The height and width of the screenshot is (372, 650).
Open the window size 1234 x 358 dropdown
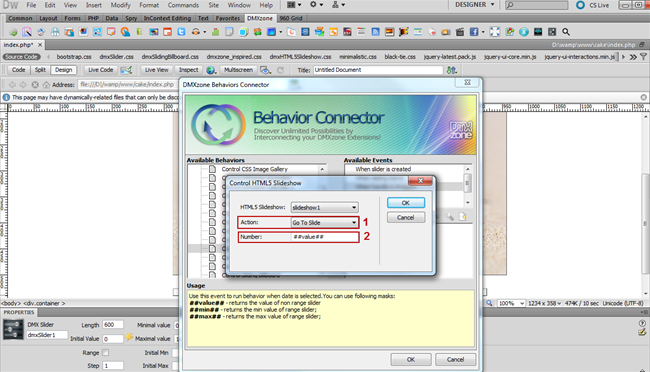pyautogui.click(x=544, y=304)
